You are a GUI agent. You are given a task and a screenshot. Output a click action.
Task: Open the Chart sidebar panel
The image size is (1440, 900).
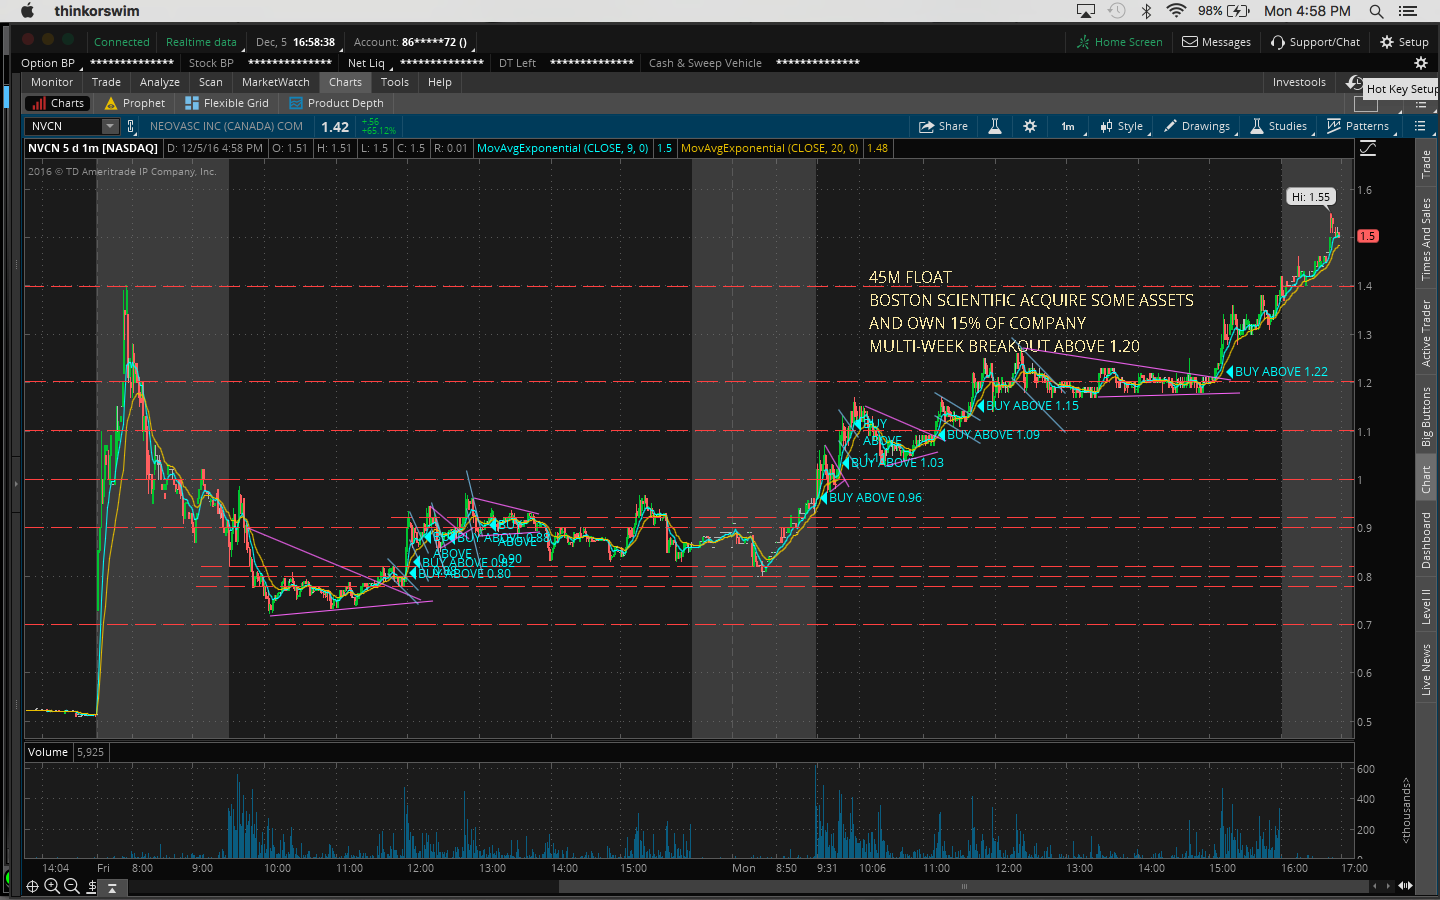click(x=1426, y=480)
